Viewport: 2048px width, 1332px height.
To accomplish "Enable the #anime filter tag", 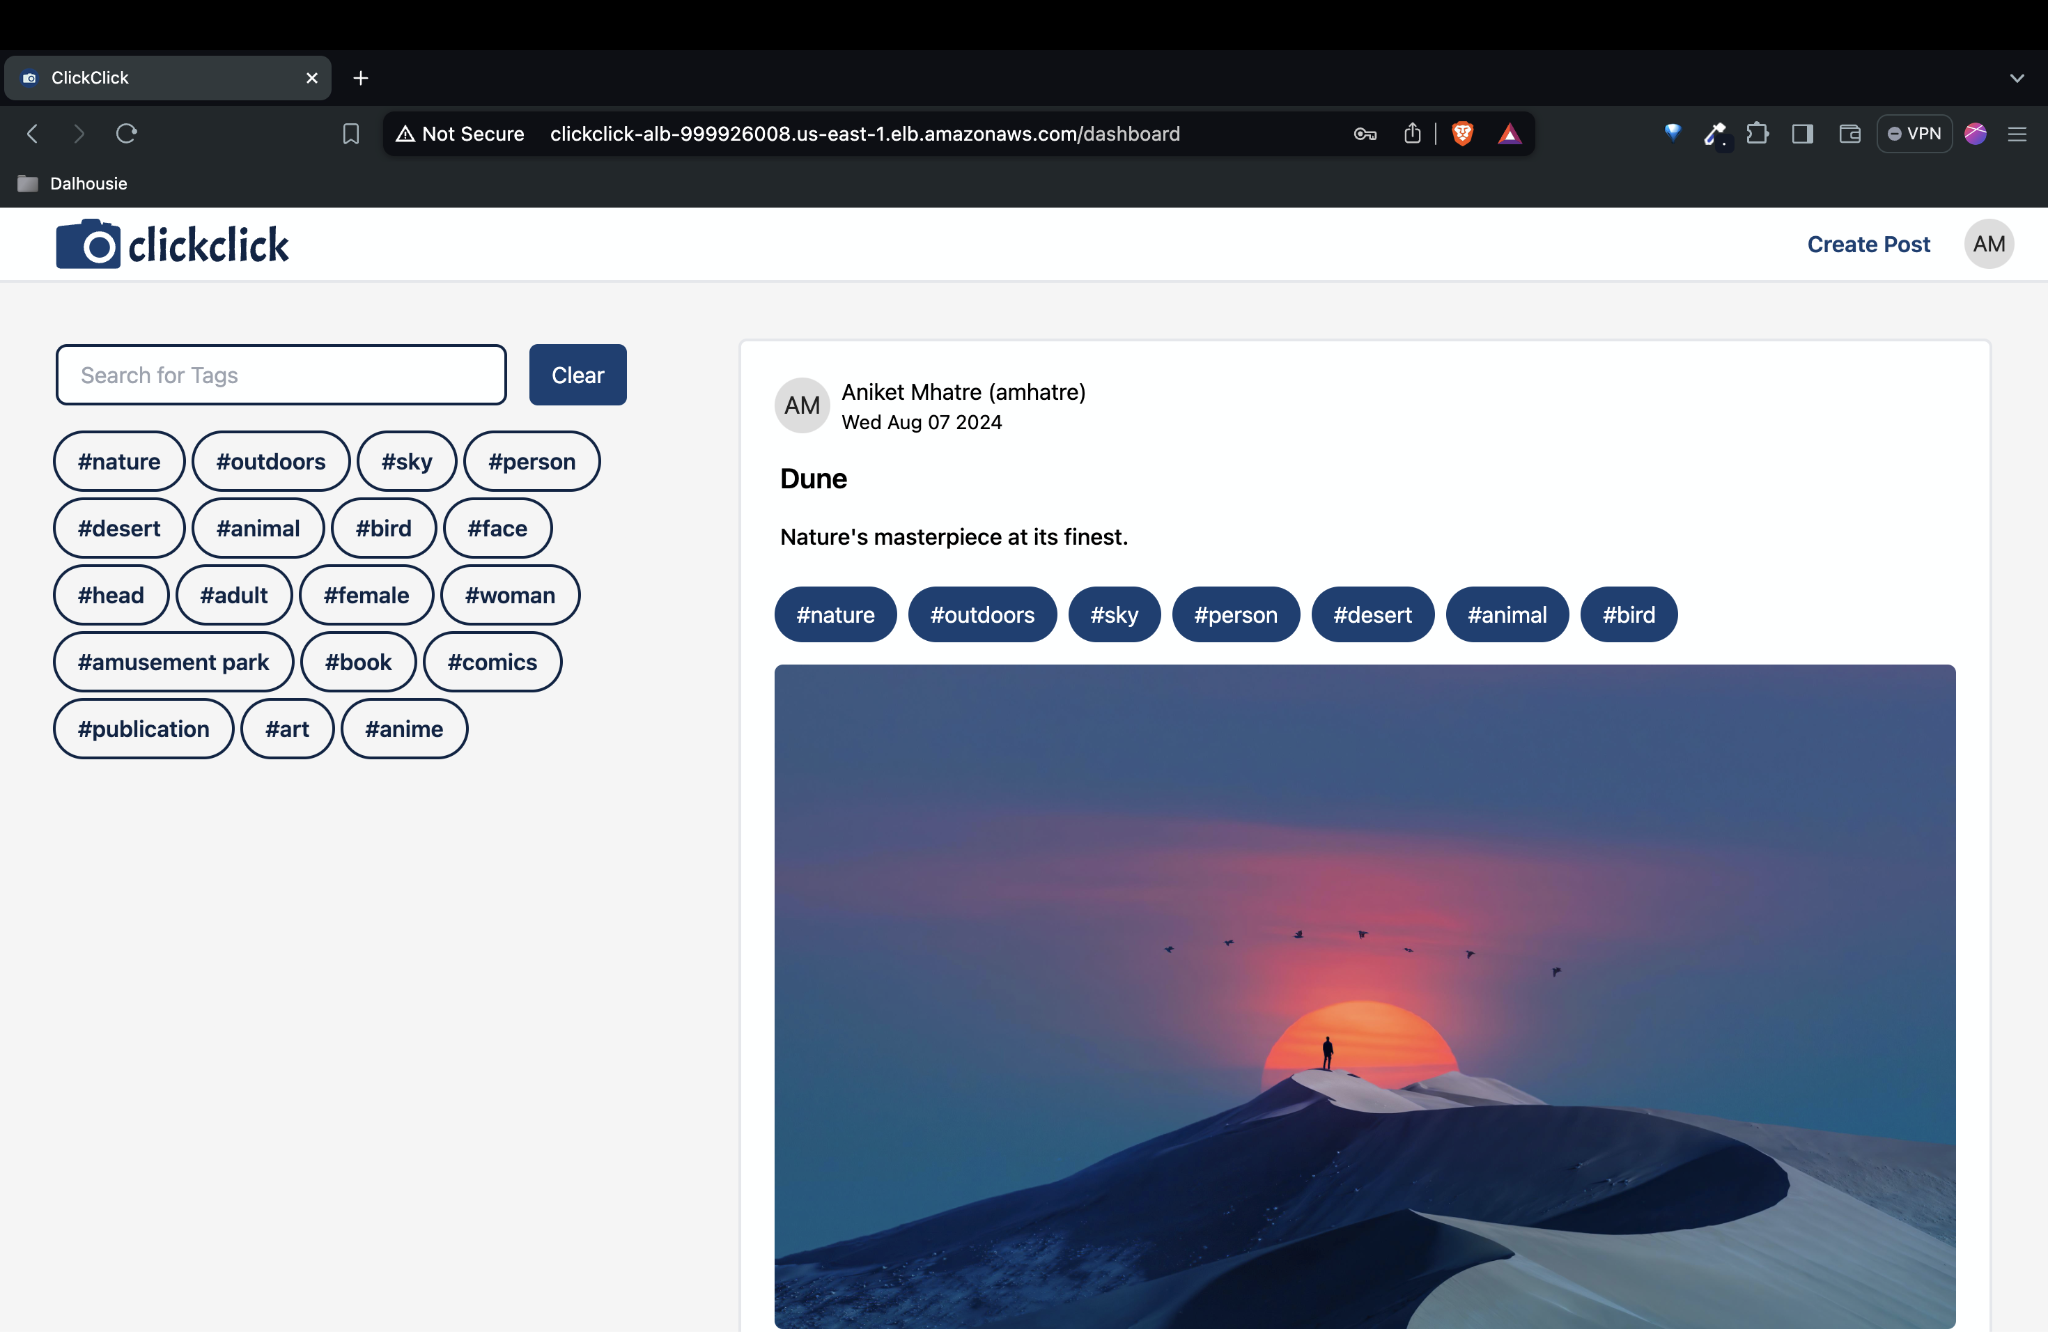I will (404, 729).
